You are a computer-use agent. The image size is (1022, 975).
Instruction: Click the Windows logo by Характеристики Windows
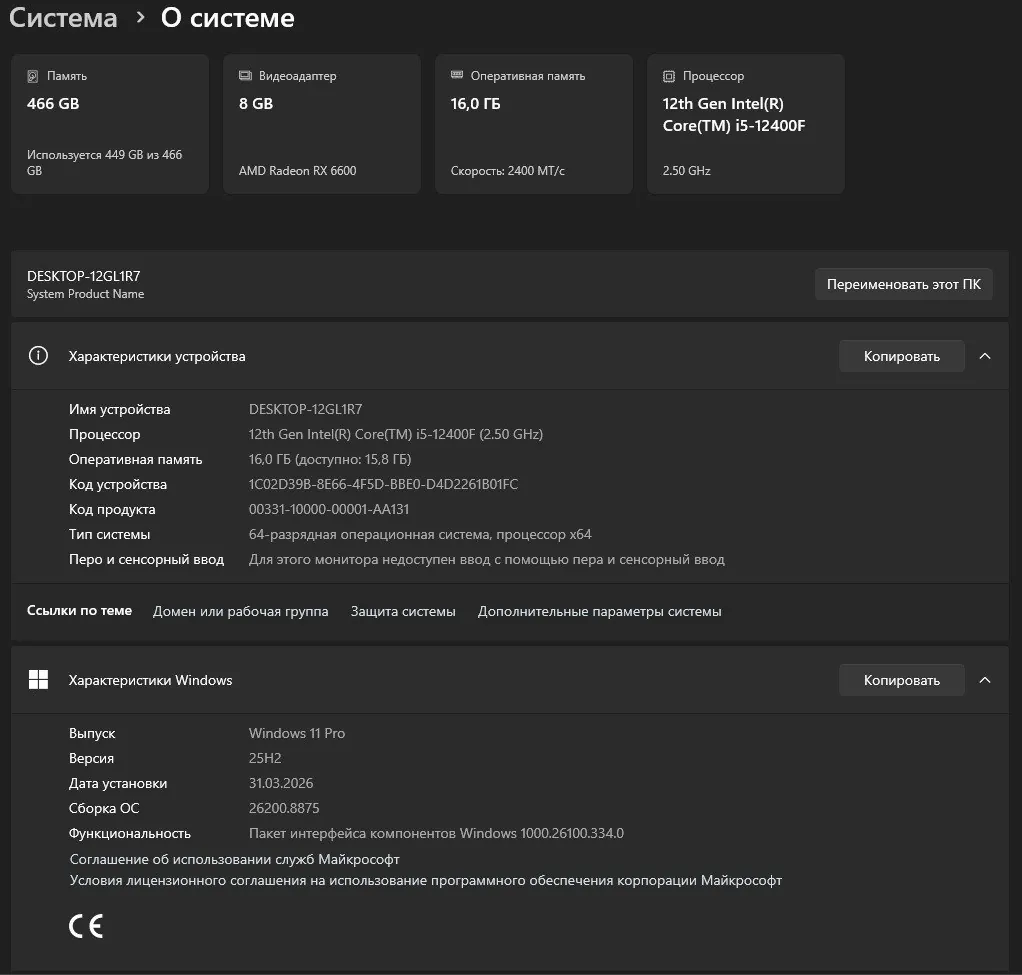tap(38, 680)
